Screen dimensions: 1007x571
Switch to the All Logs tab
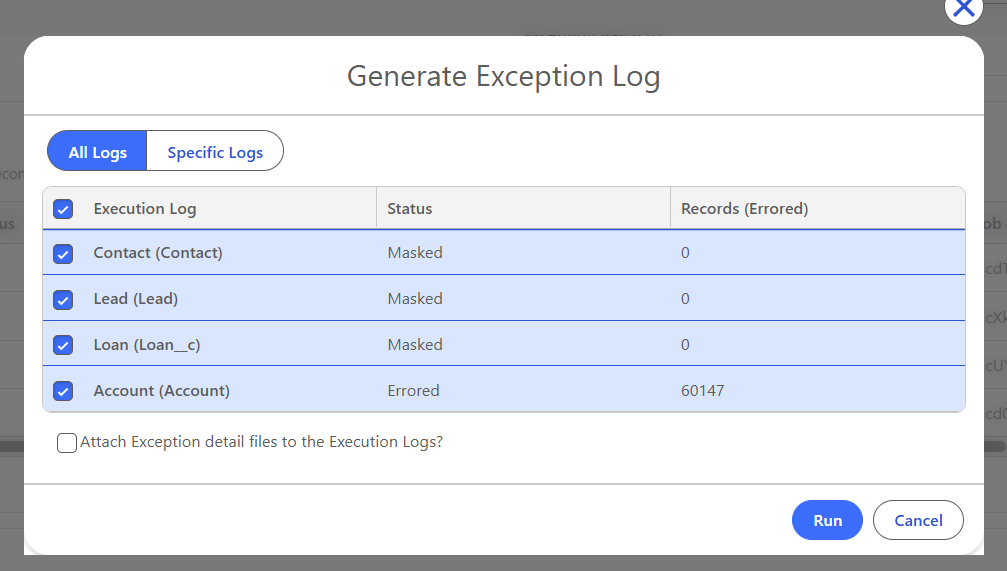[x=97, y=152]
